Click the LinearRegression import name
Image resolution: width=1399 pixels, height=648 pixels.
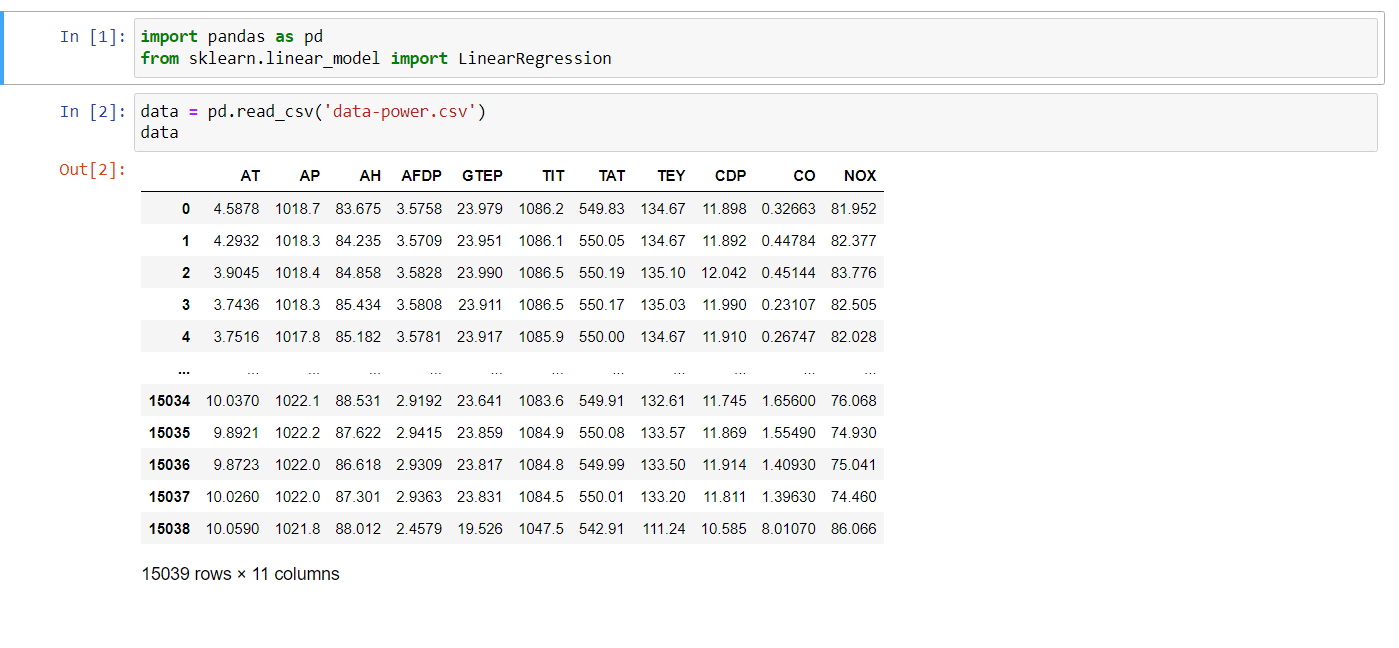click(x=535, y=58)
